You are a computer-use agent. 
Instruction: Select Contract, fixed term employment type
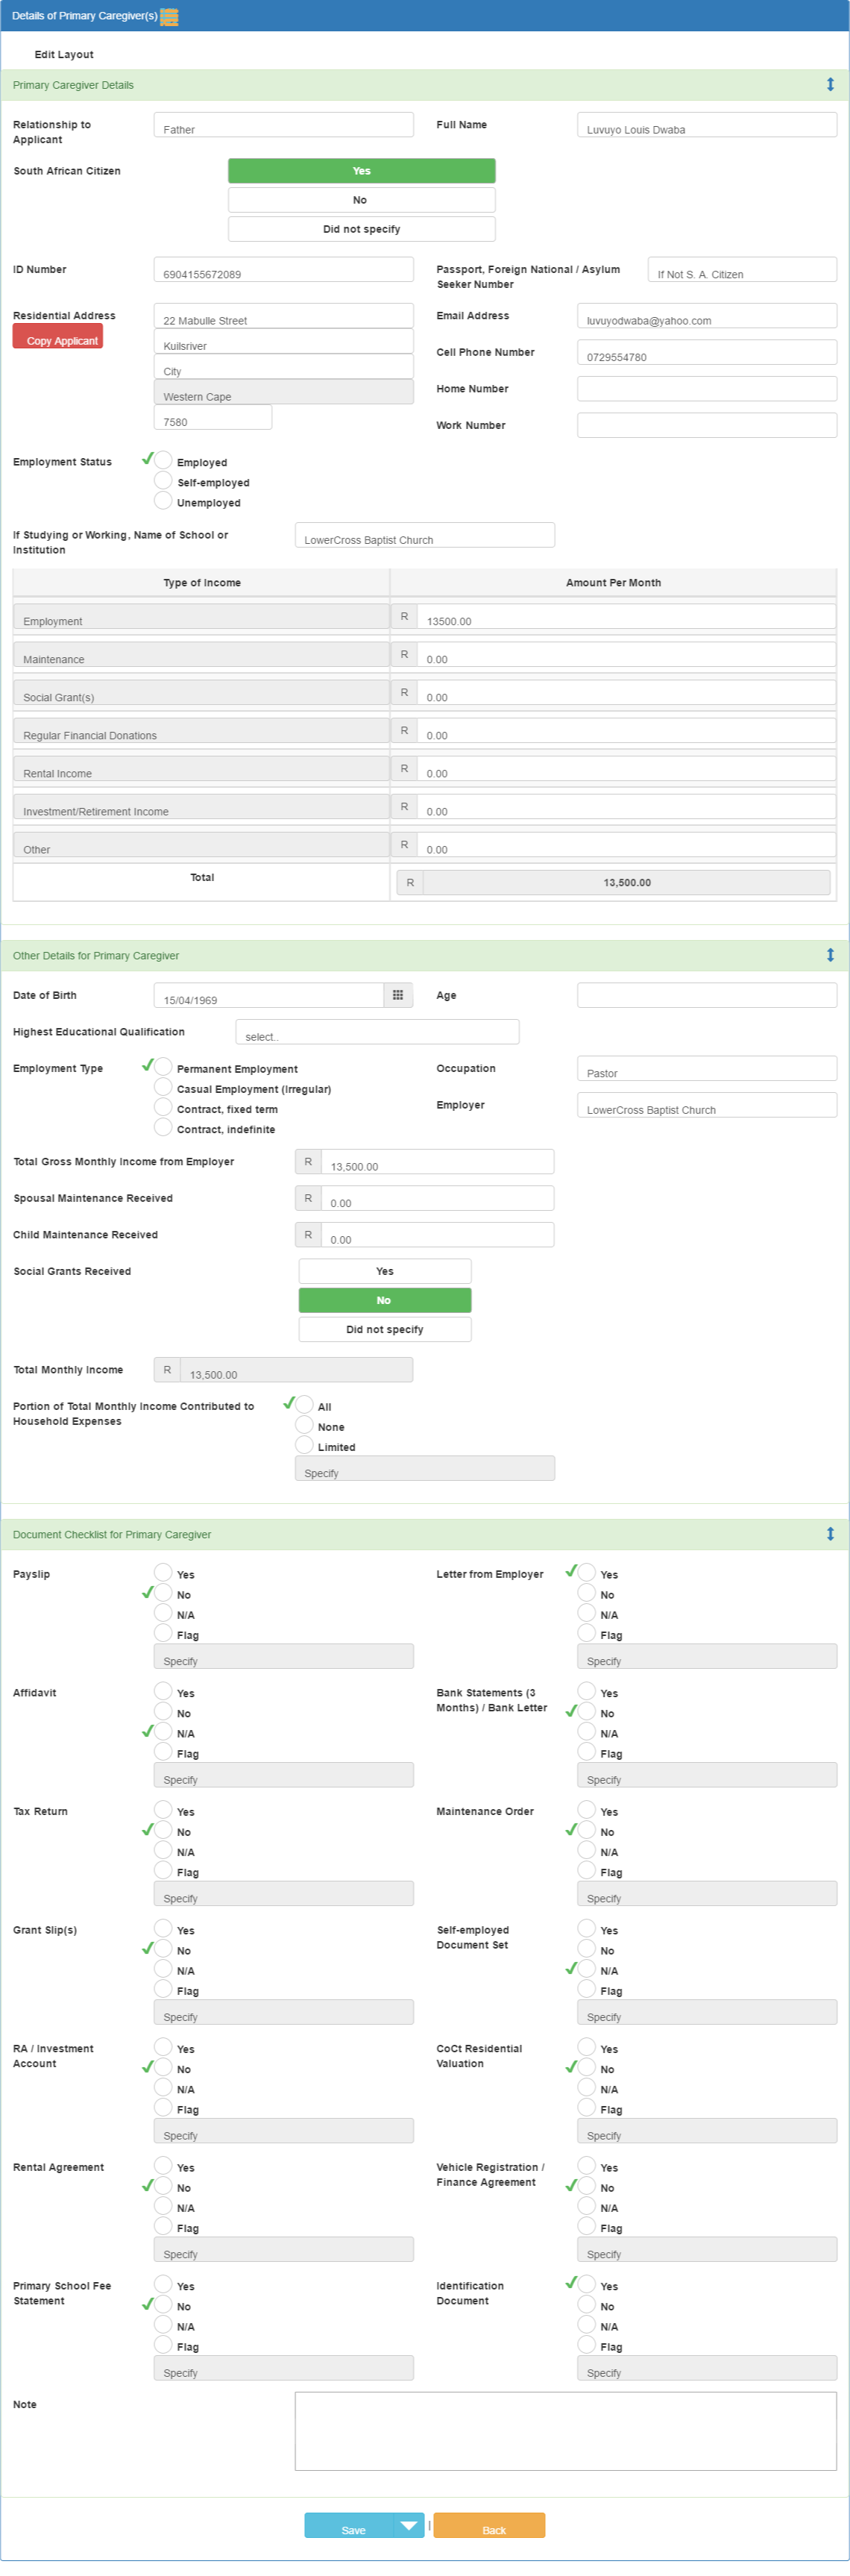point(163,1106)
